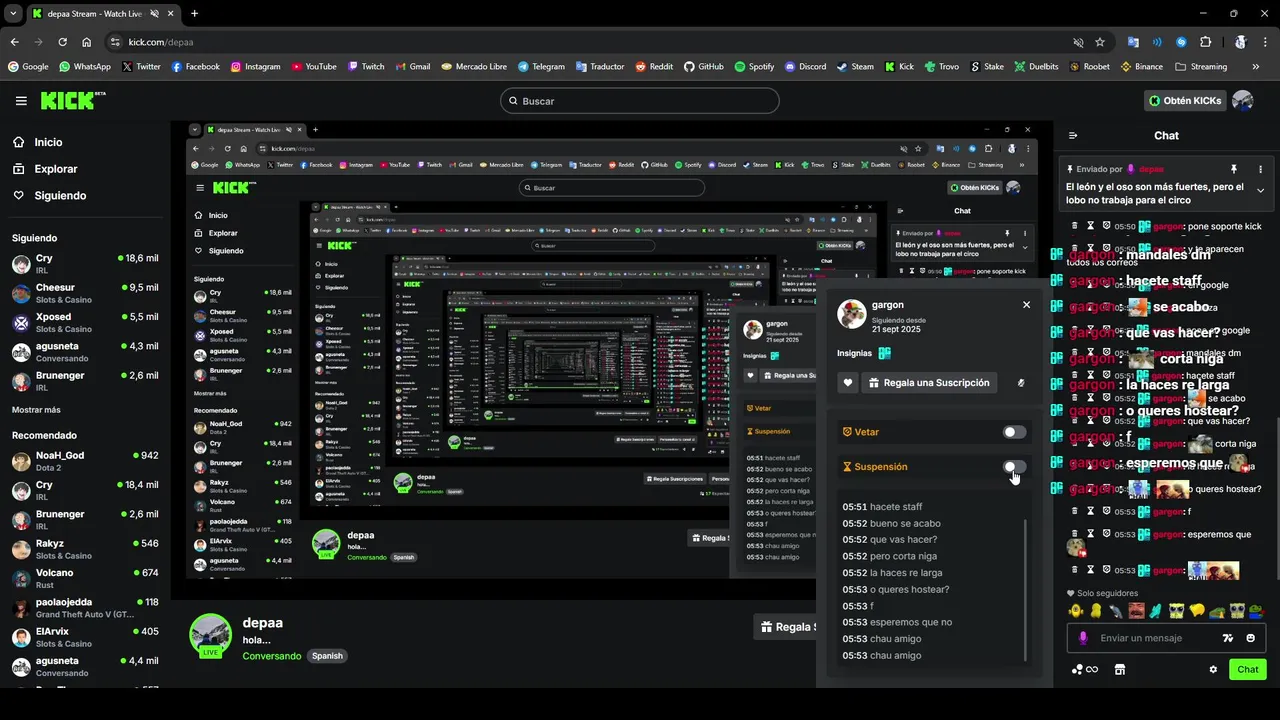Send message with green Chat button
The image size is (1280, 720).
(1248, 670)
